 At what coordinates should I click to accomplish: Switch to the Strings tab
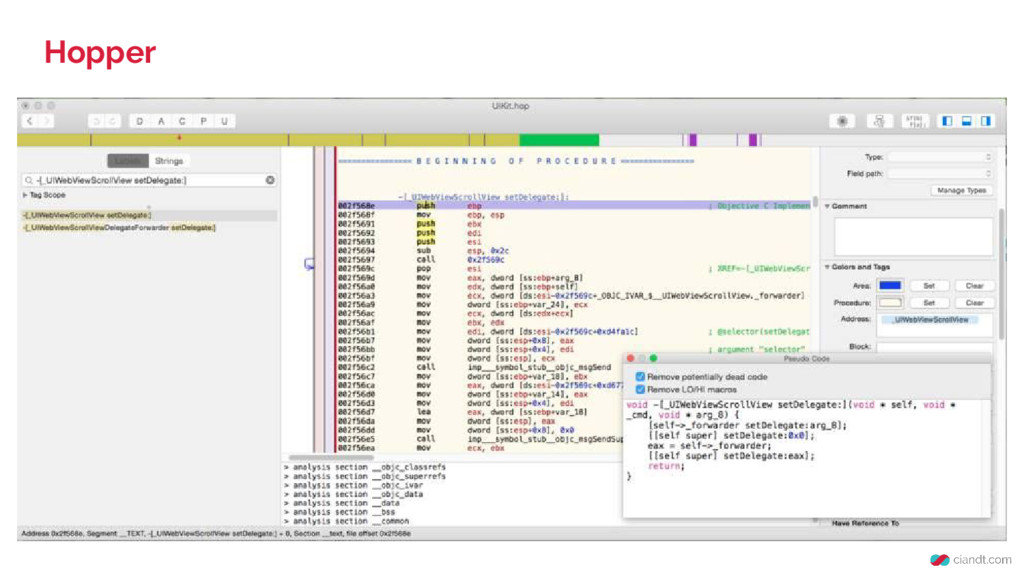pyautogui.click(x=169, y=161)
